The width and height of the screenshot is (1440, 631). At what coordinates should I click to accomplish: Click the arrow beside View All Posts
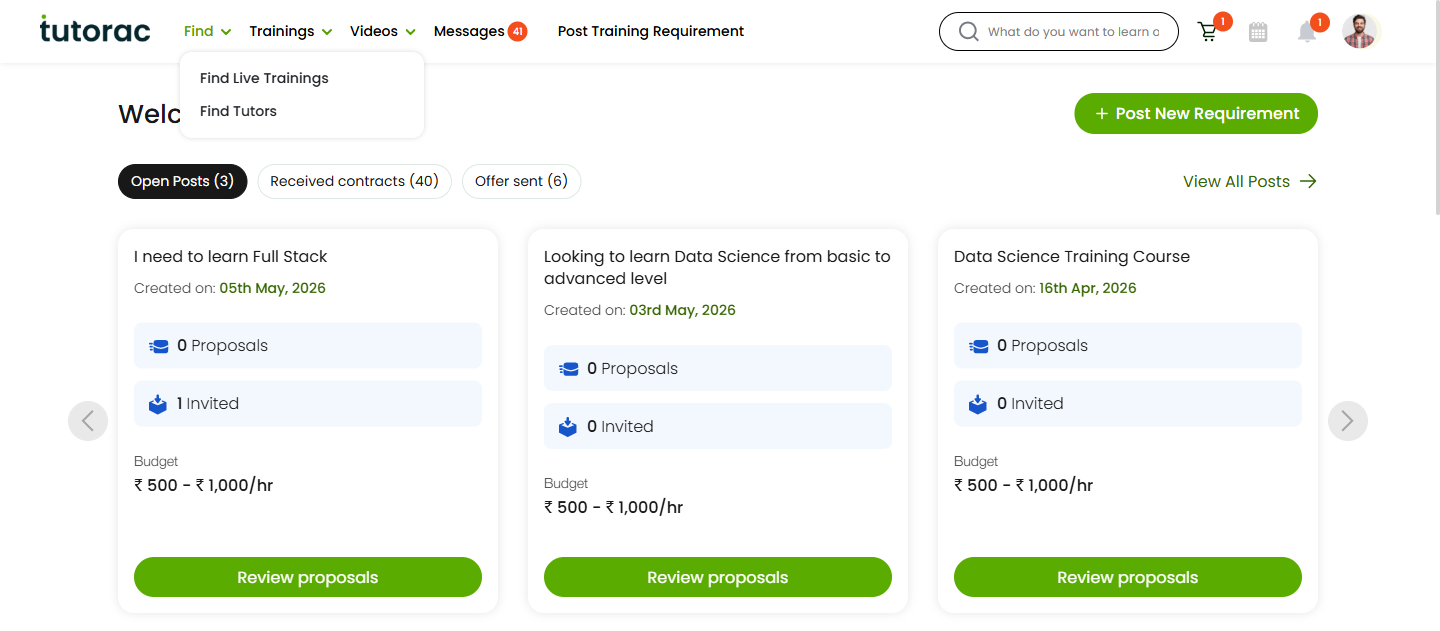tap(1308, 181)
